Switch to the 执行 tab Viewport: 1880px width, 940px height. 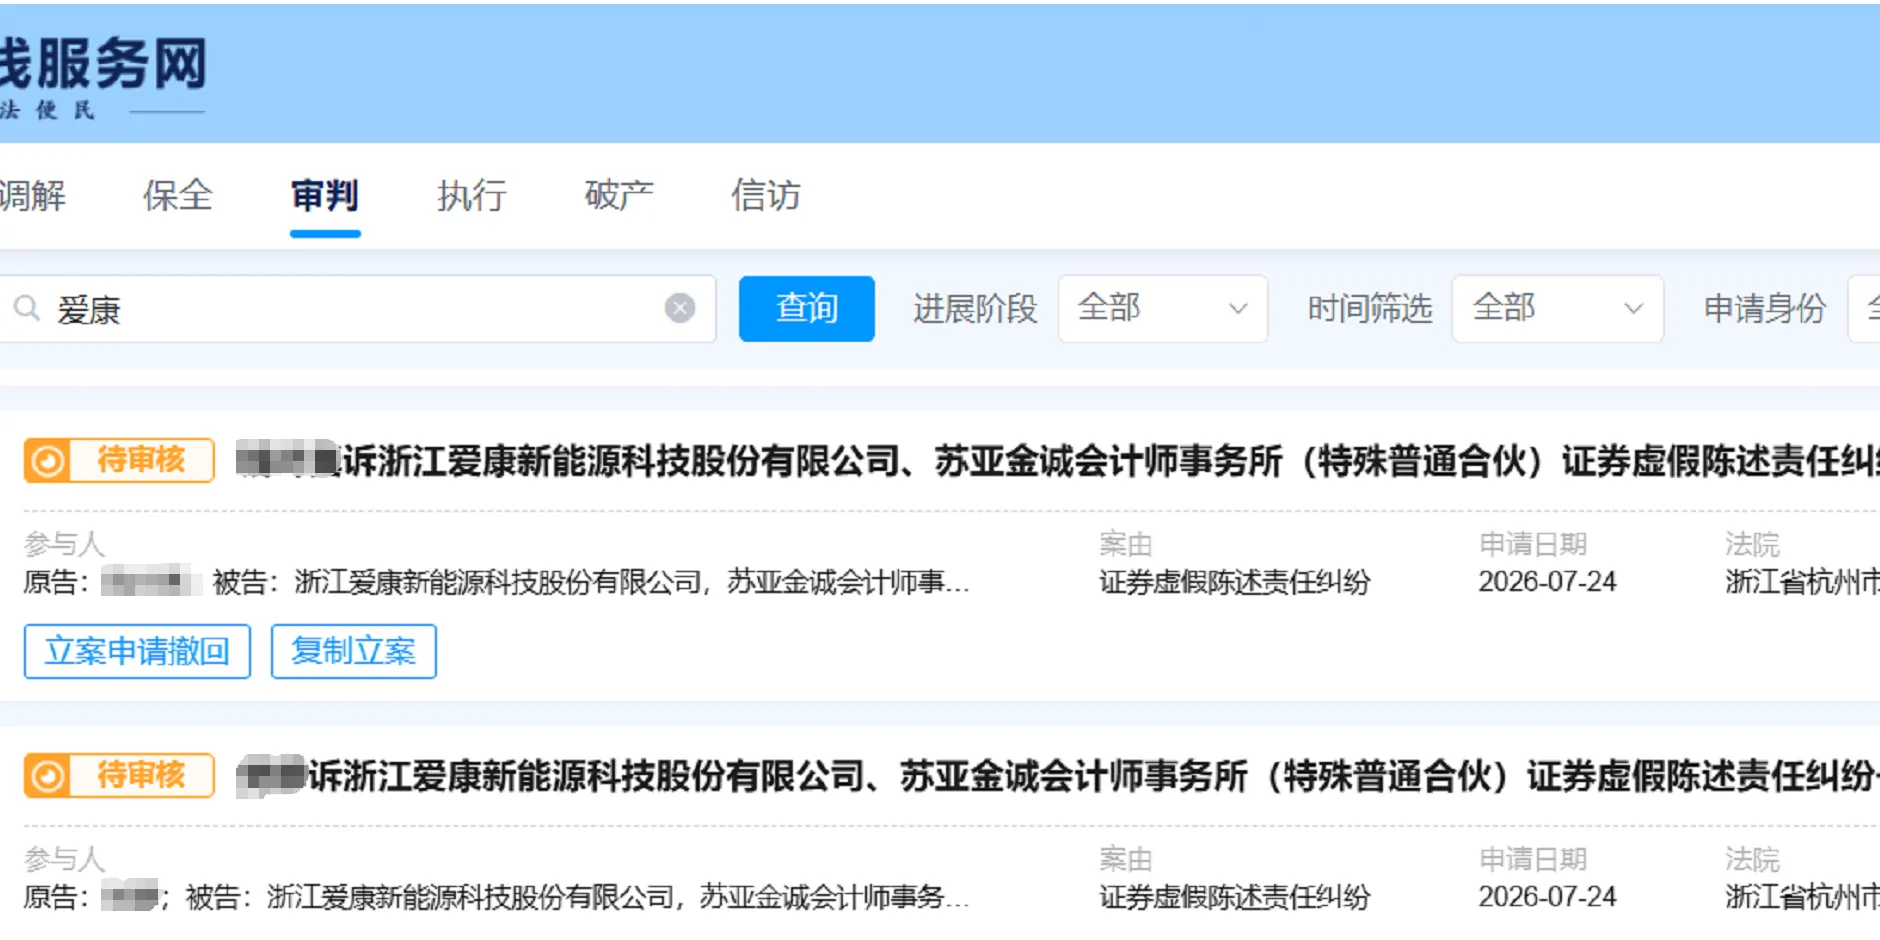click(x=472, y=195)
